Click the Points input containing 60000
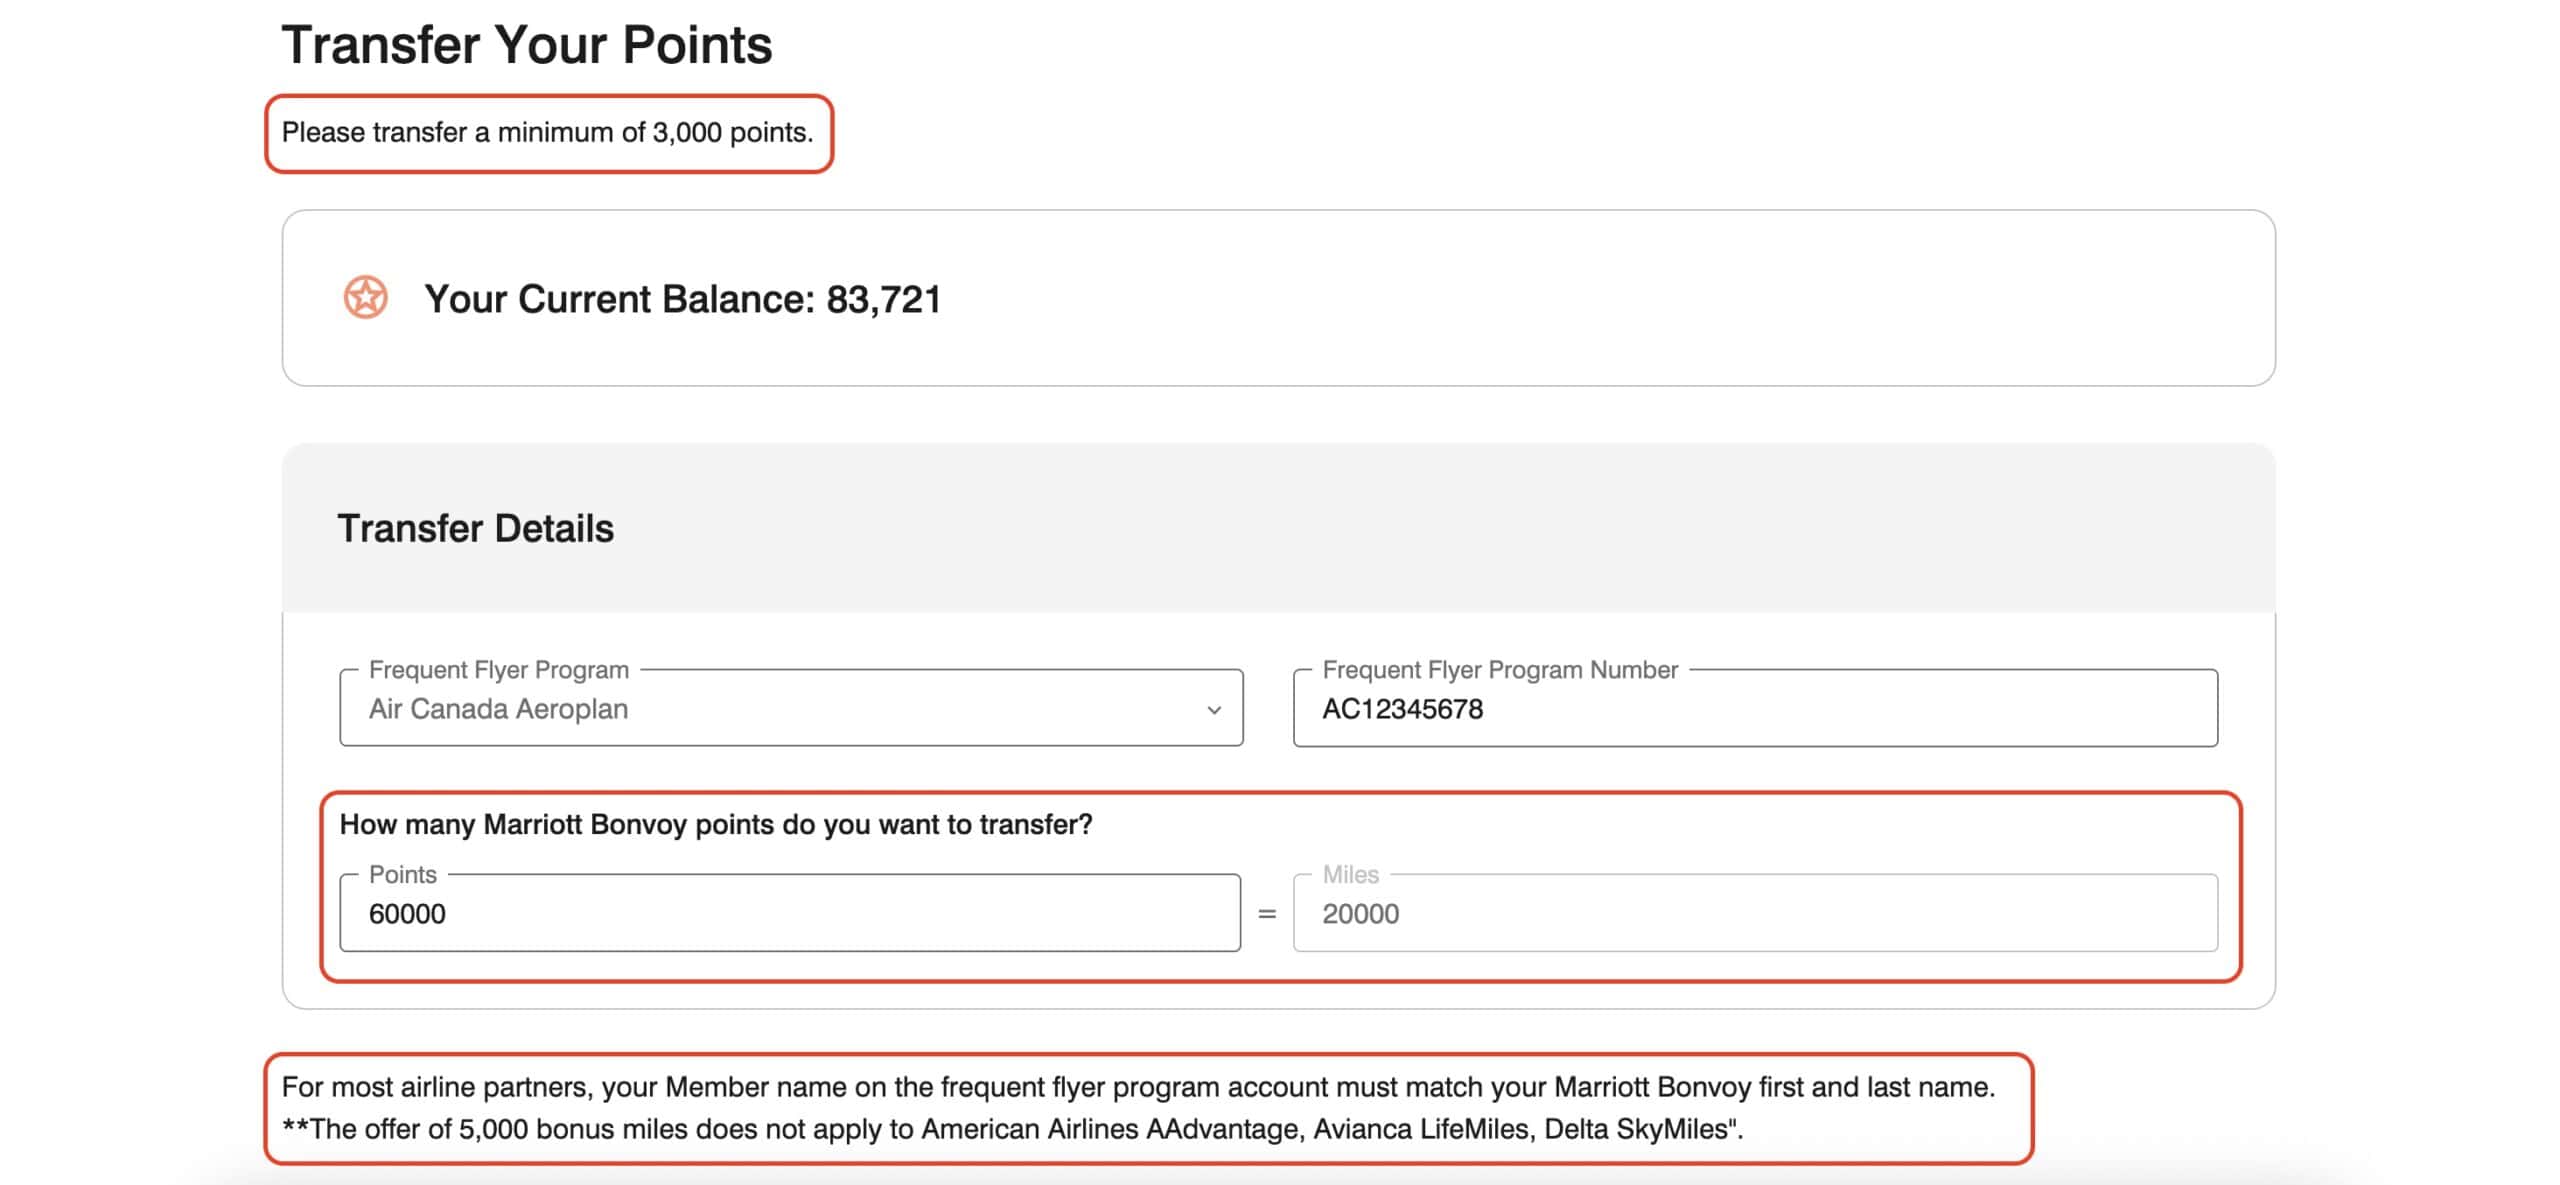 coord(790,913)
